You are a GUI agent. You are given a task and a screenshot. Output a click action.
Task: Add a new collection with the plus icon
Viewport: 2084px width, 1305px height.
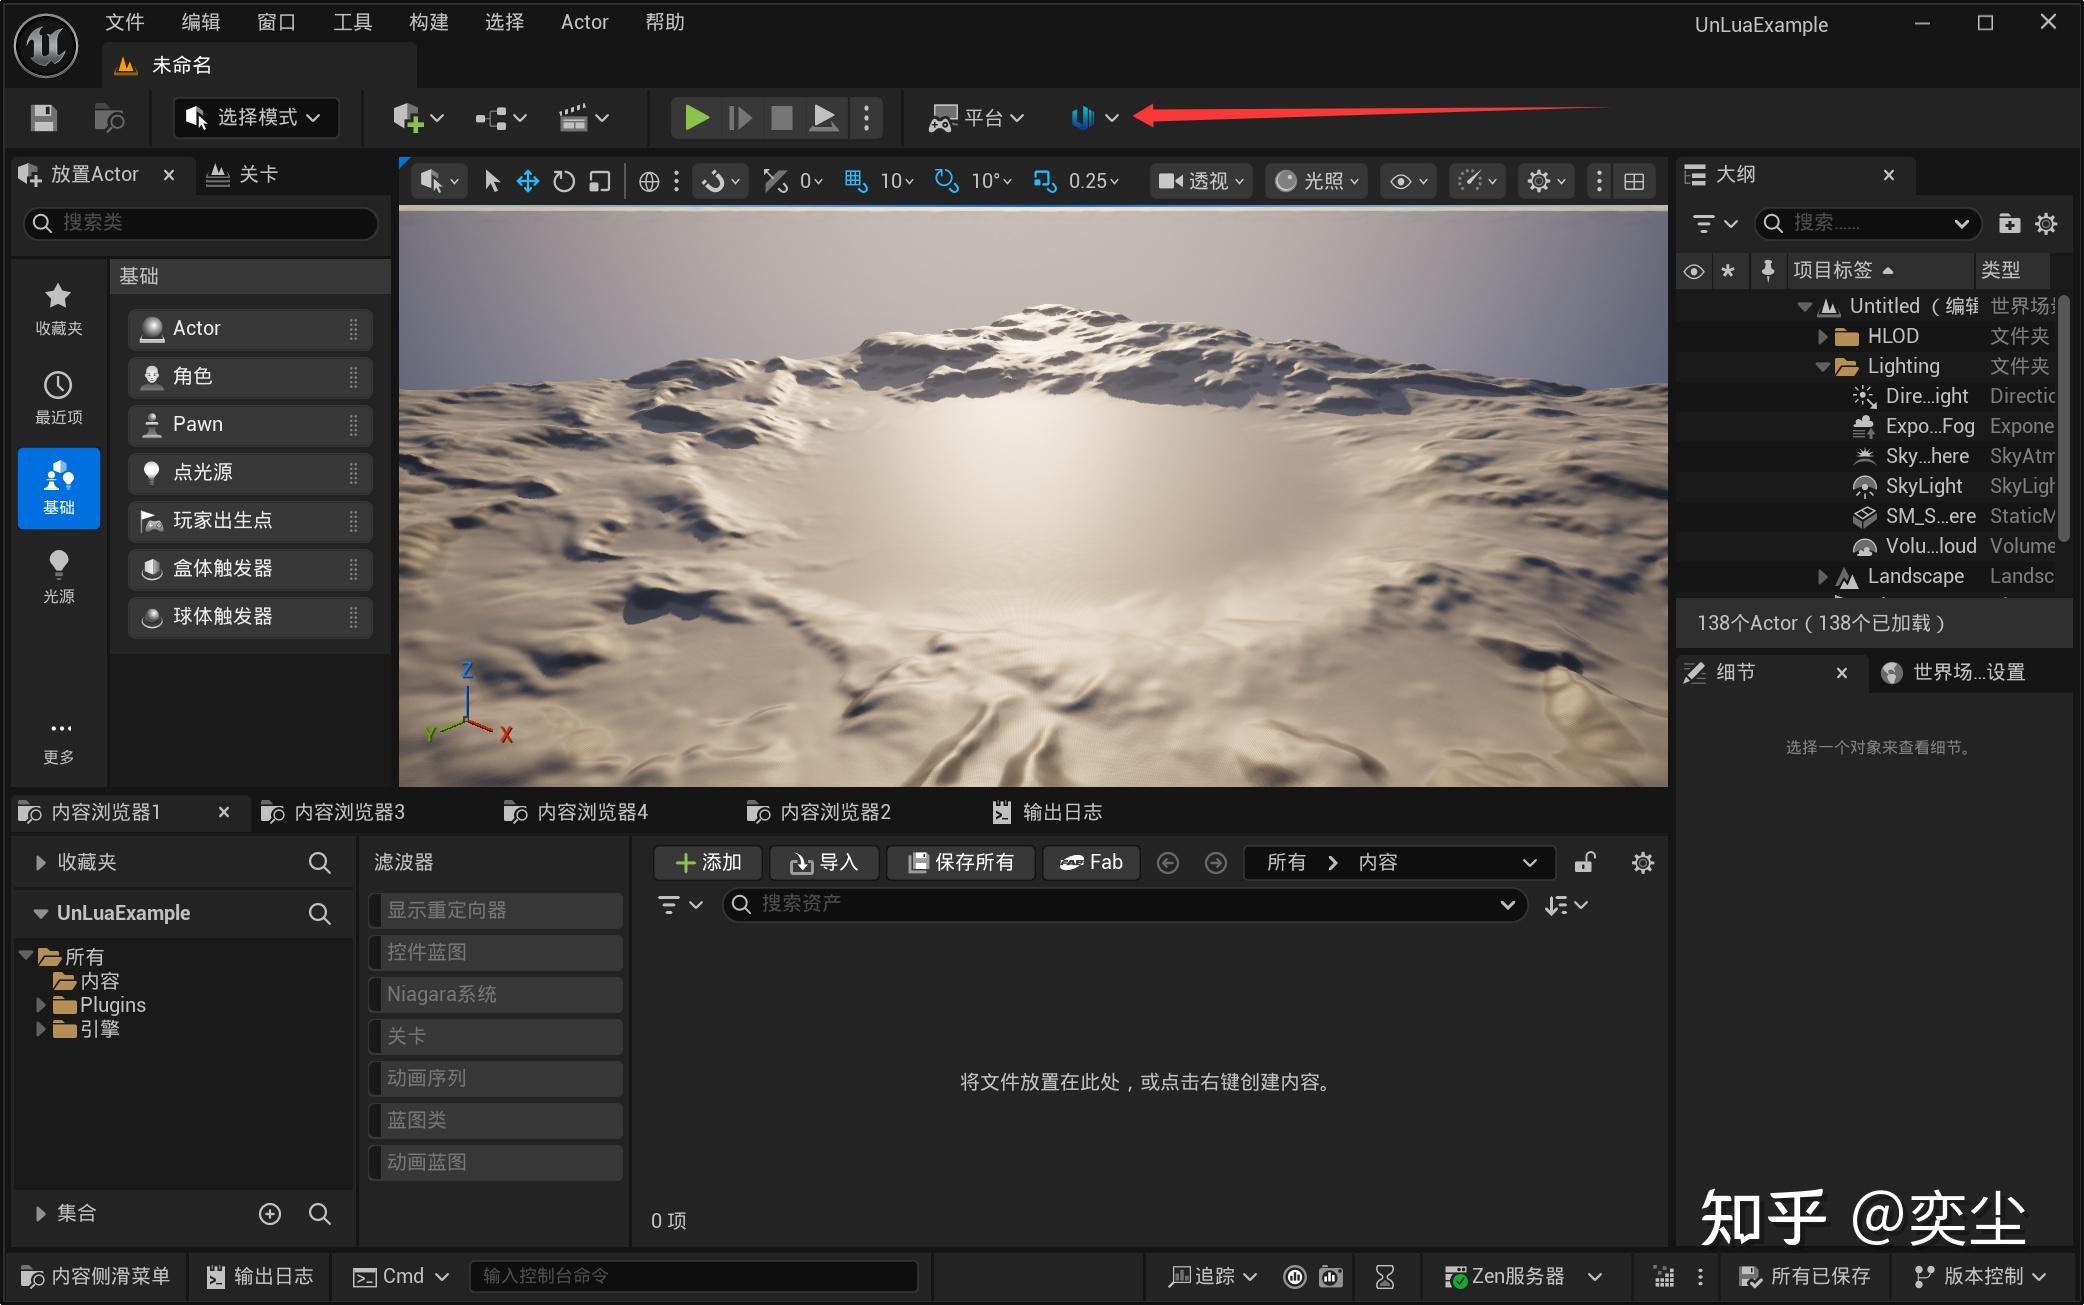270,1214
